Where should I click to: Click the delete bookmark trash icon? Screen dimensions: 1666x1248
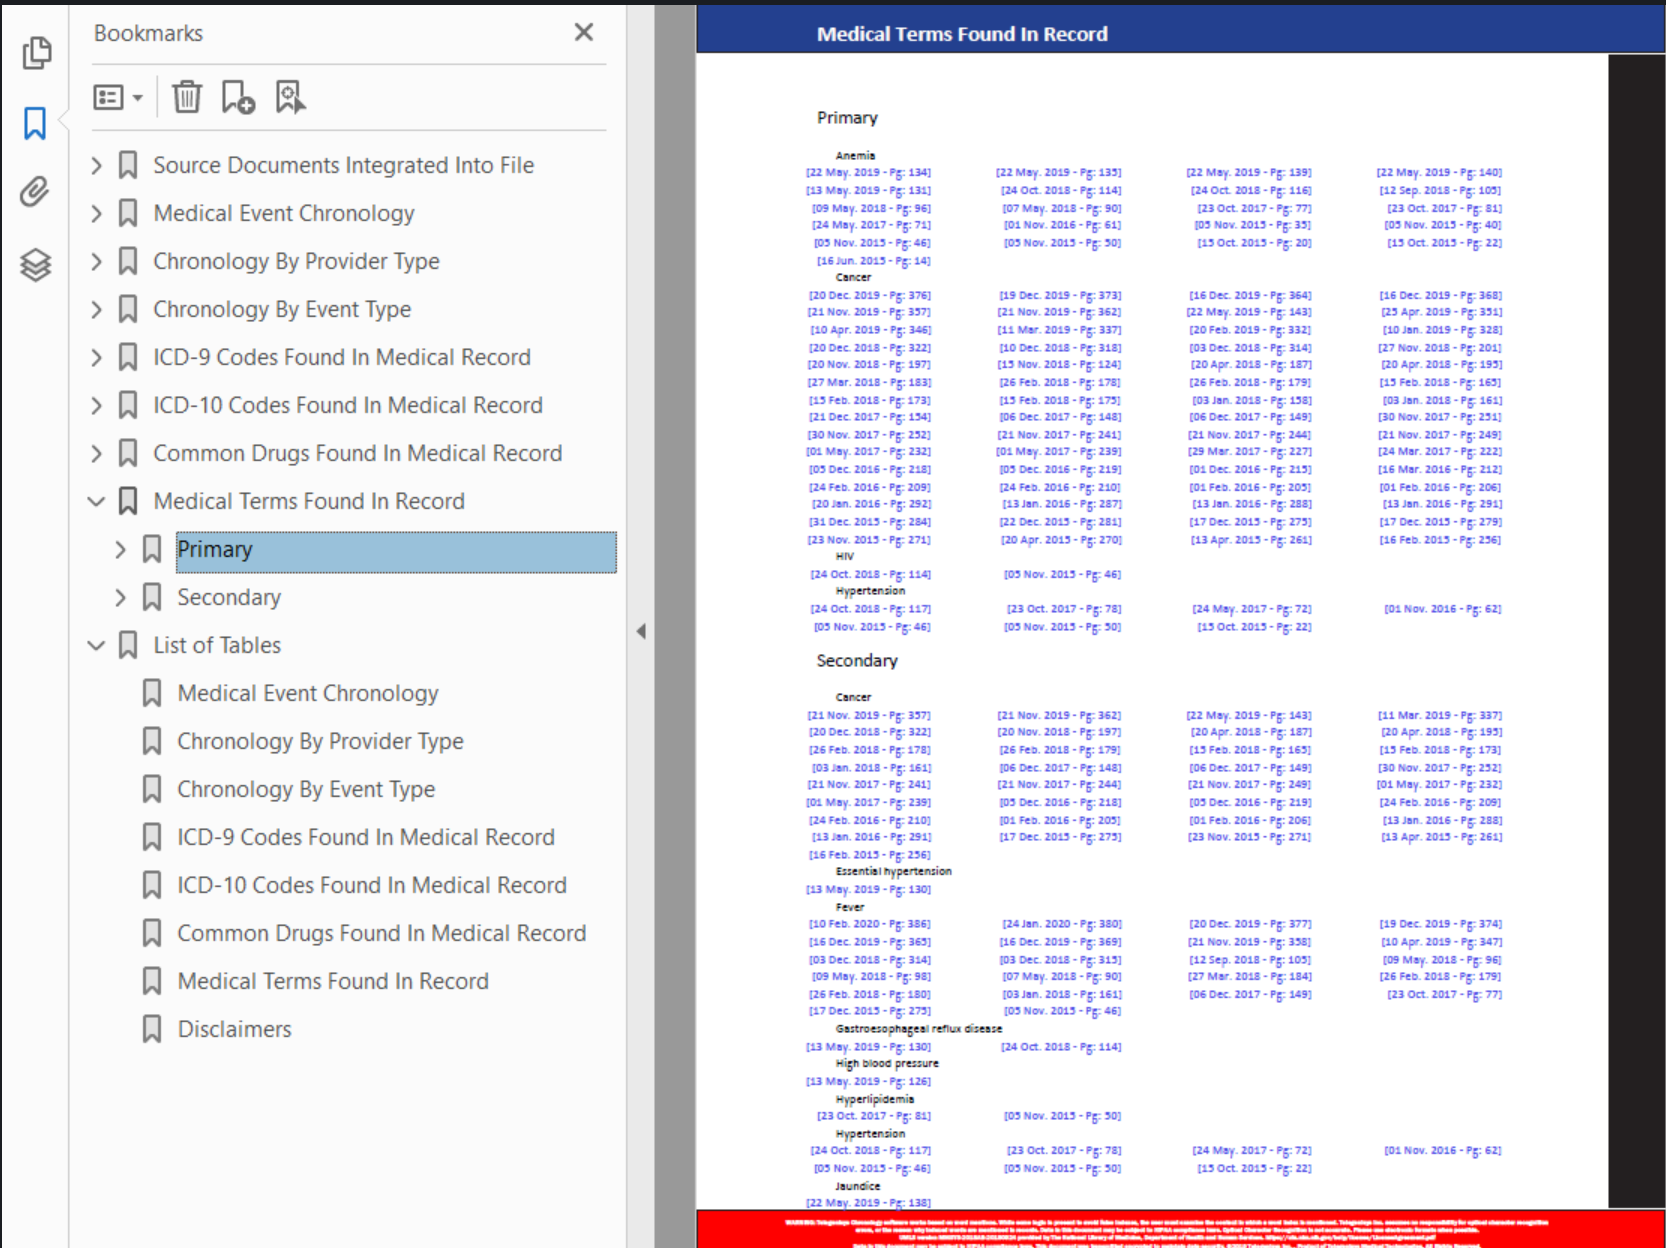coord(187,97)
